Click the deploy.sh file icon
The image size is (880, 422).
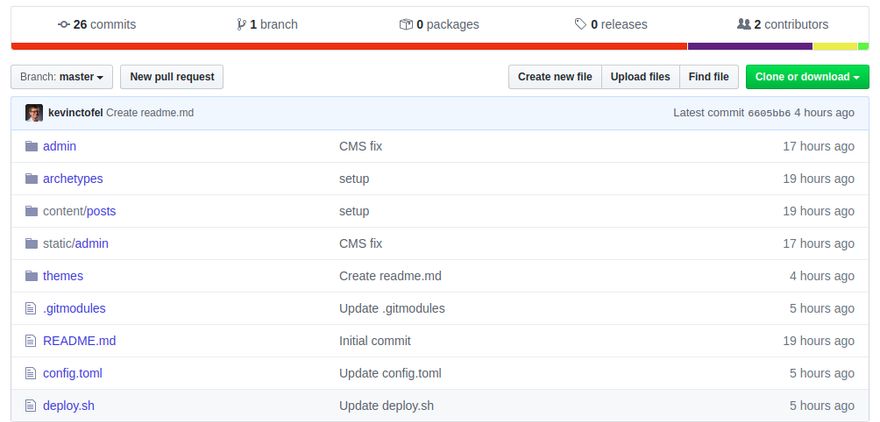[x=31, y=406]
